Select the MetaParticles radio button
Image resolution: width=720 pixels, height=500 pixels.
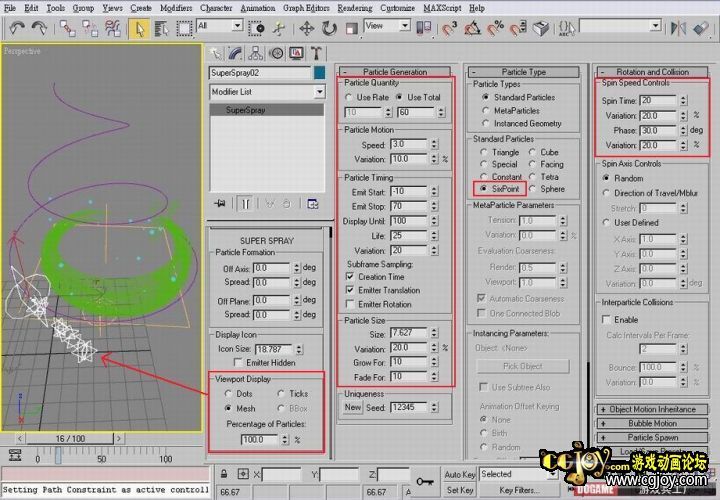tap(486, 111)
